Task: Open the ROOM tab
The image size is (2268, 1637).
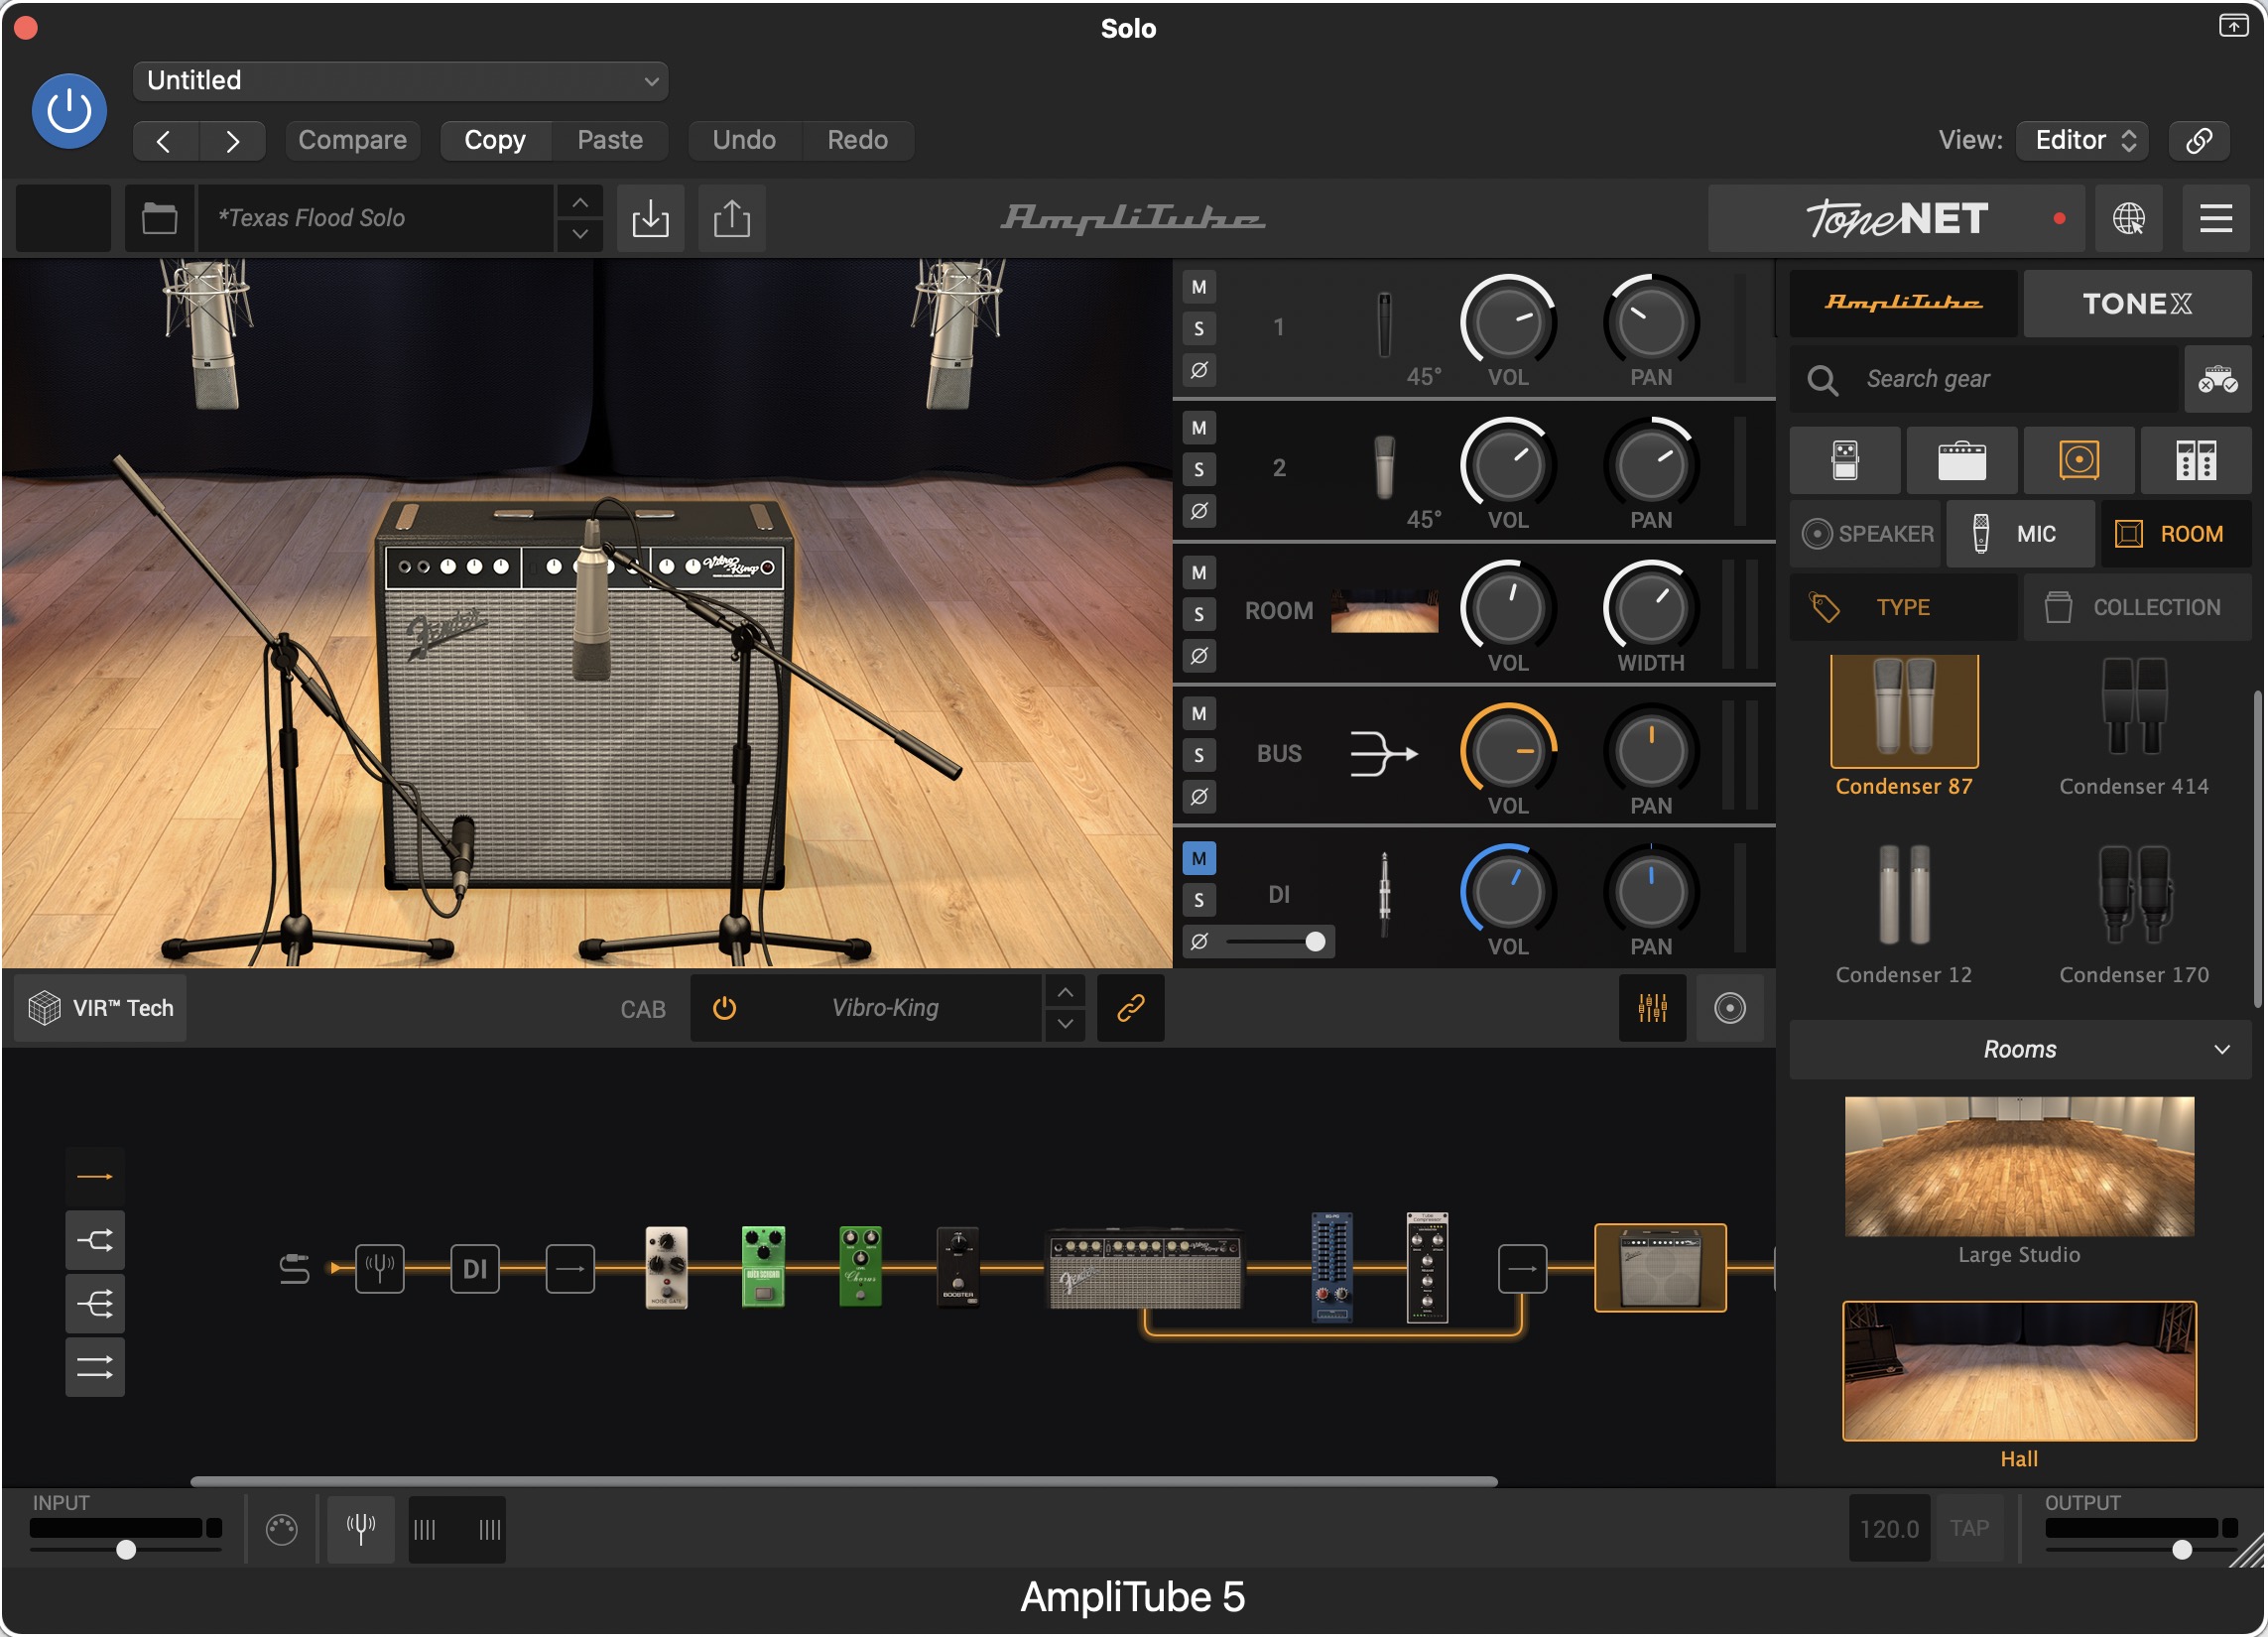Action: (x=2174, y=534)
